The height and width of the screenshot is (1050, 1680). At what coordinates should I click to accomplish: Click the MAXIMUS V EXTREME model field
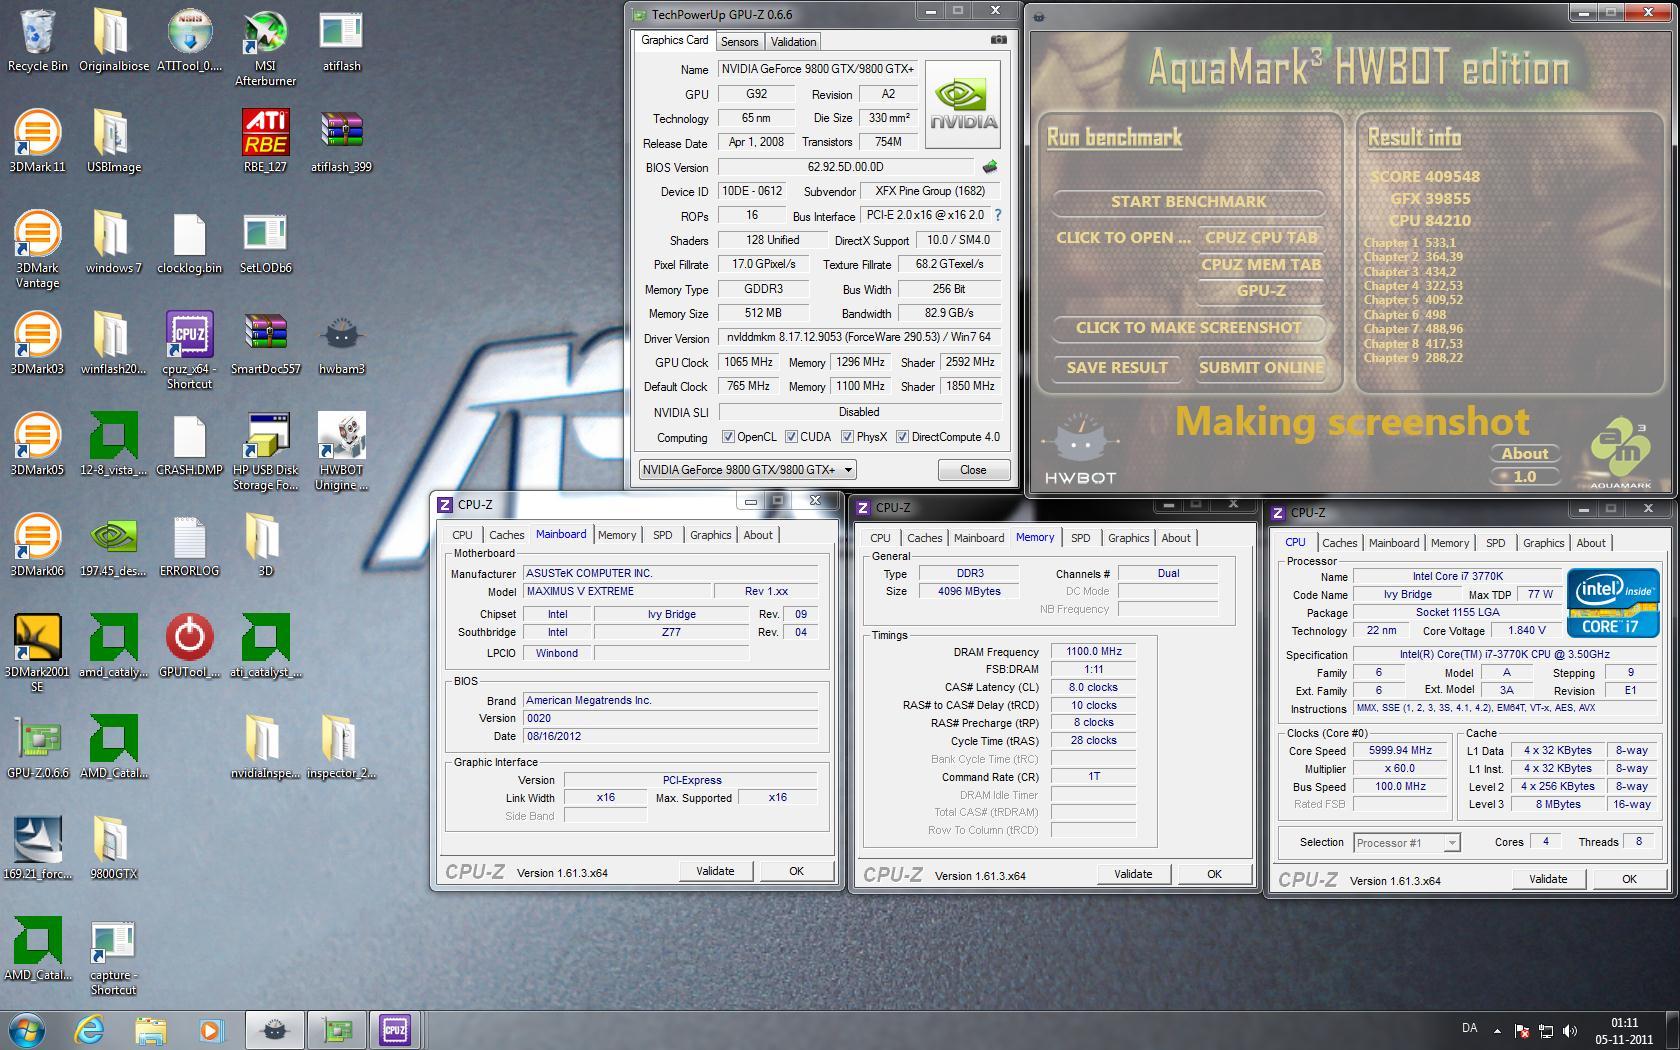[617, 592]
